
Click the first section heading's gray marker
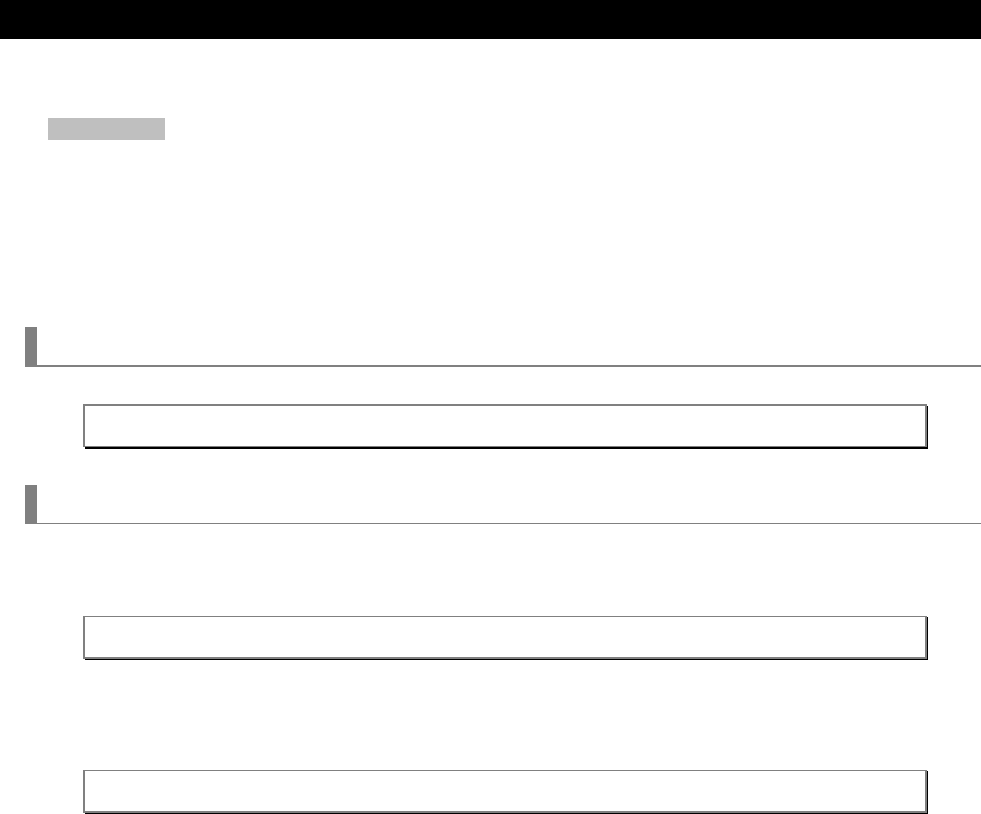pyautogui.click(x=30, y=346)
